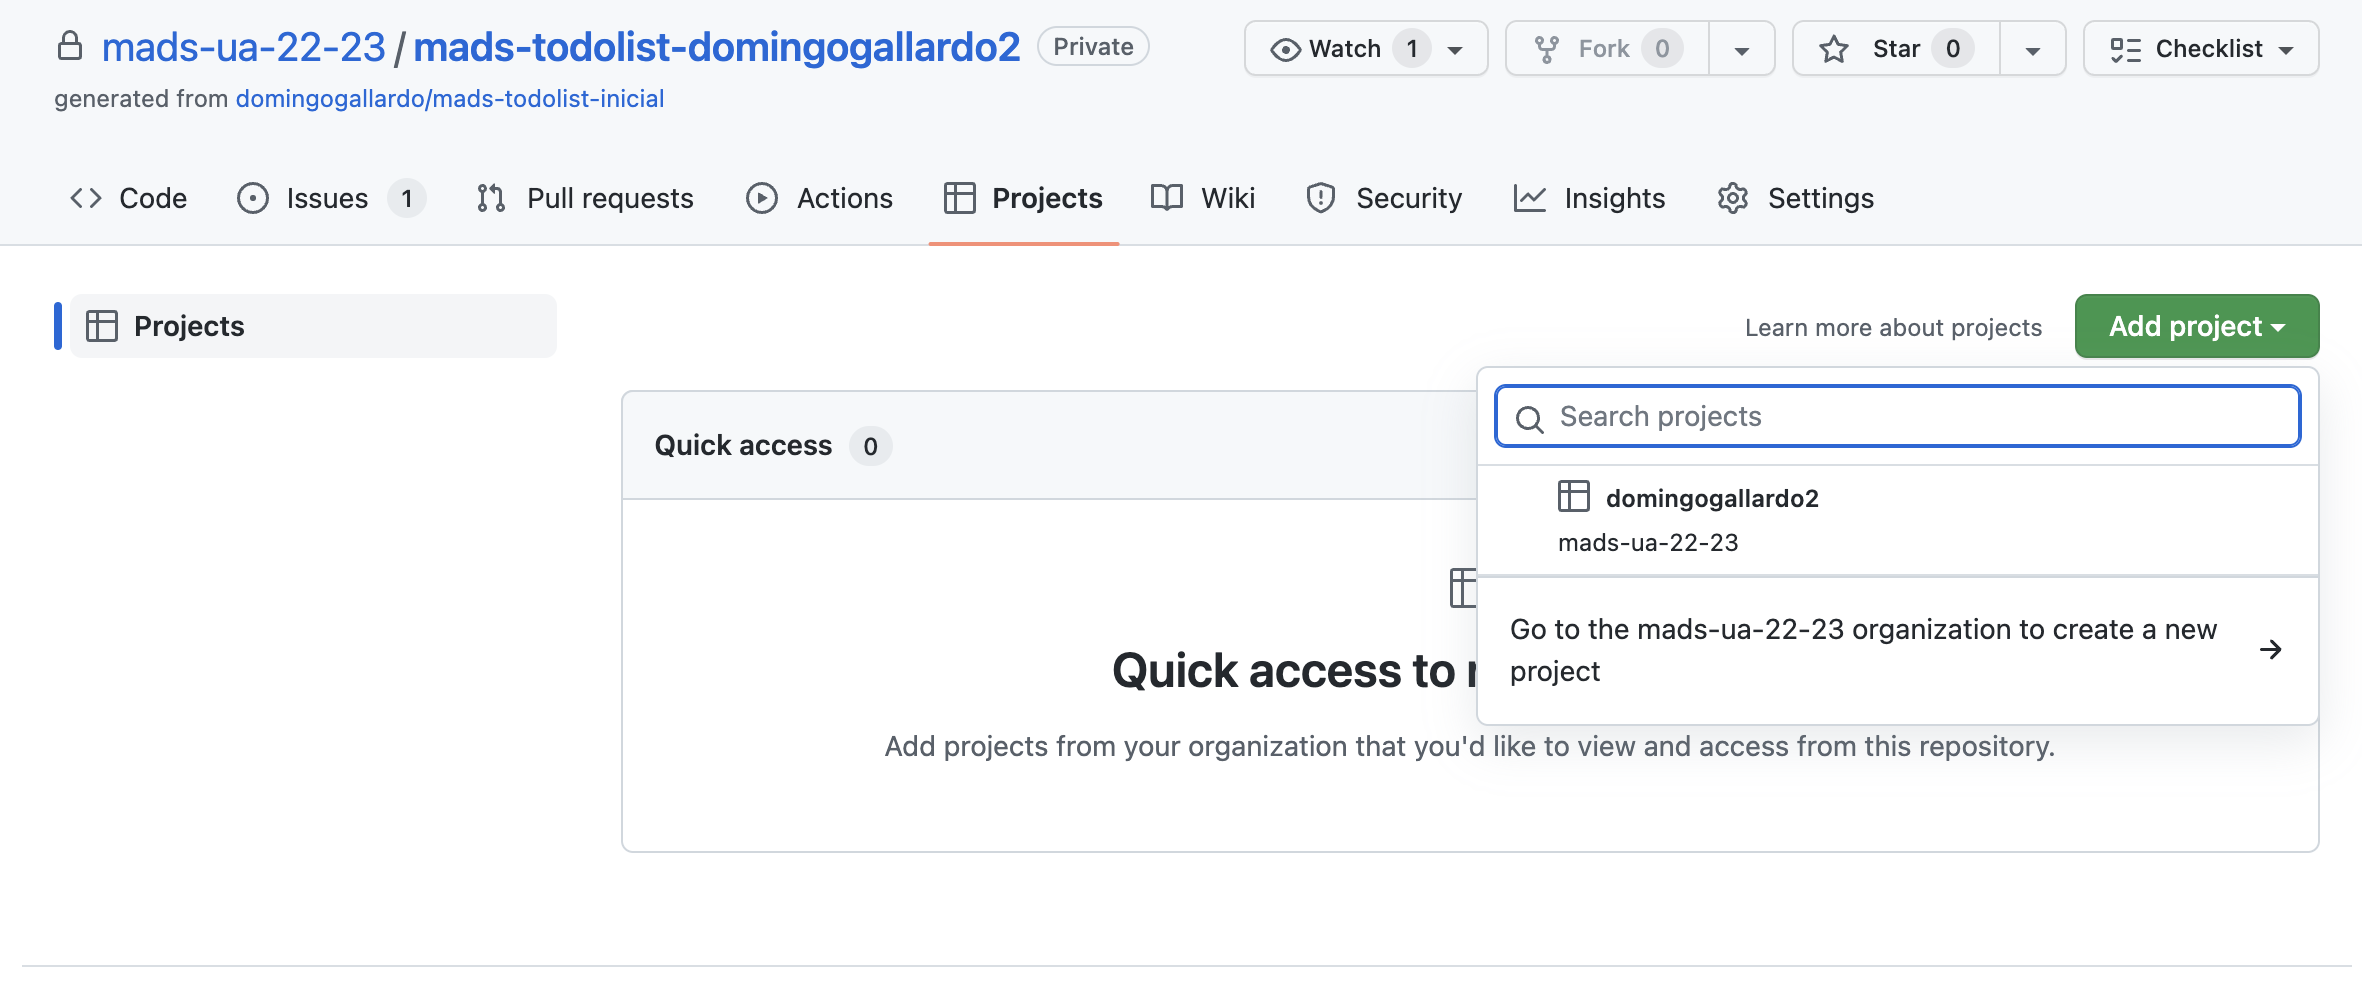
Task: Click the Settings gear icon
Action: click(x=1733, y=198)
